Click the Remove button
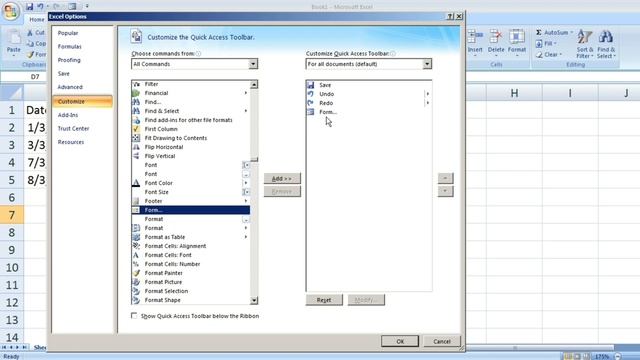 pyautogui.click(x=282, y=191)
